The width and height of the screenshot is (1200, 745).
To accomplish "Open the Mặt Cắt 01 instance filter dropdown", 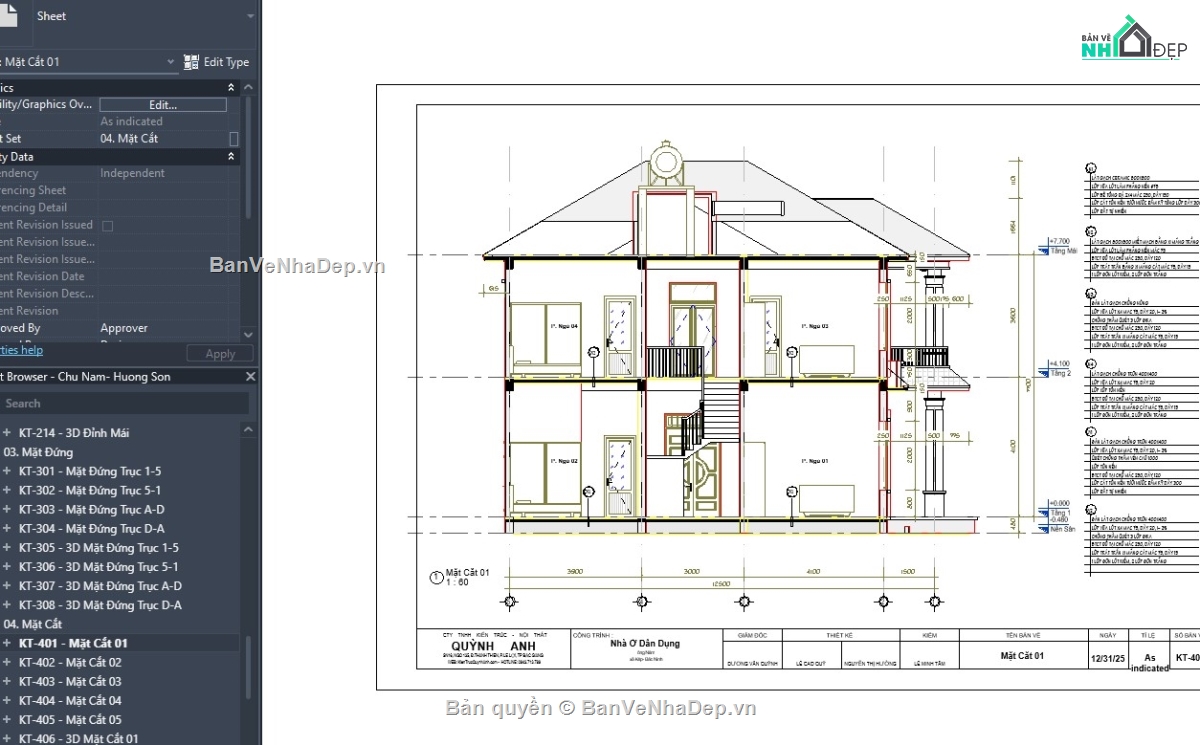I will tap(171, 62).
